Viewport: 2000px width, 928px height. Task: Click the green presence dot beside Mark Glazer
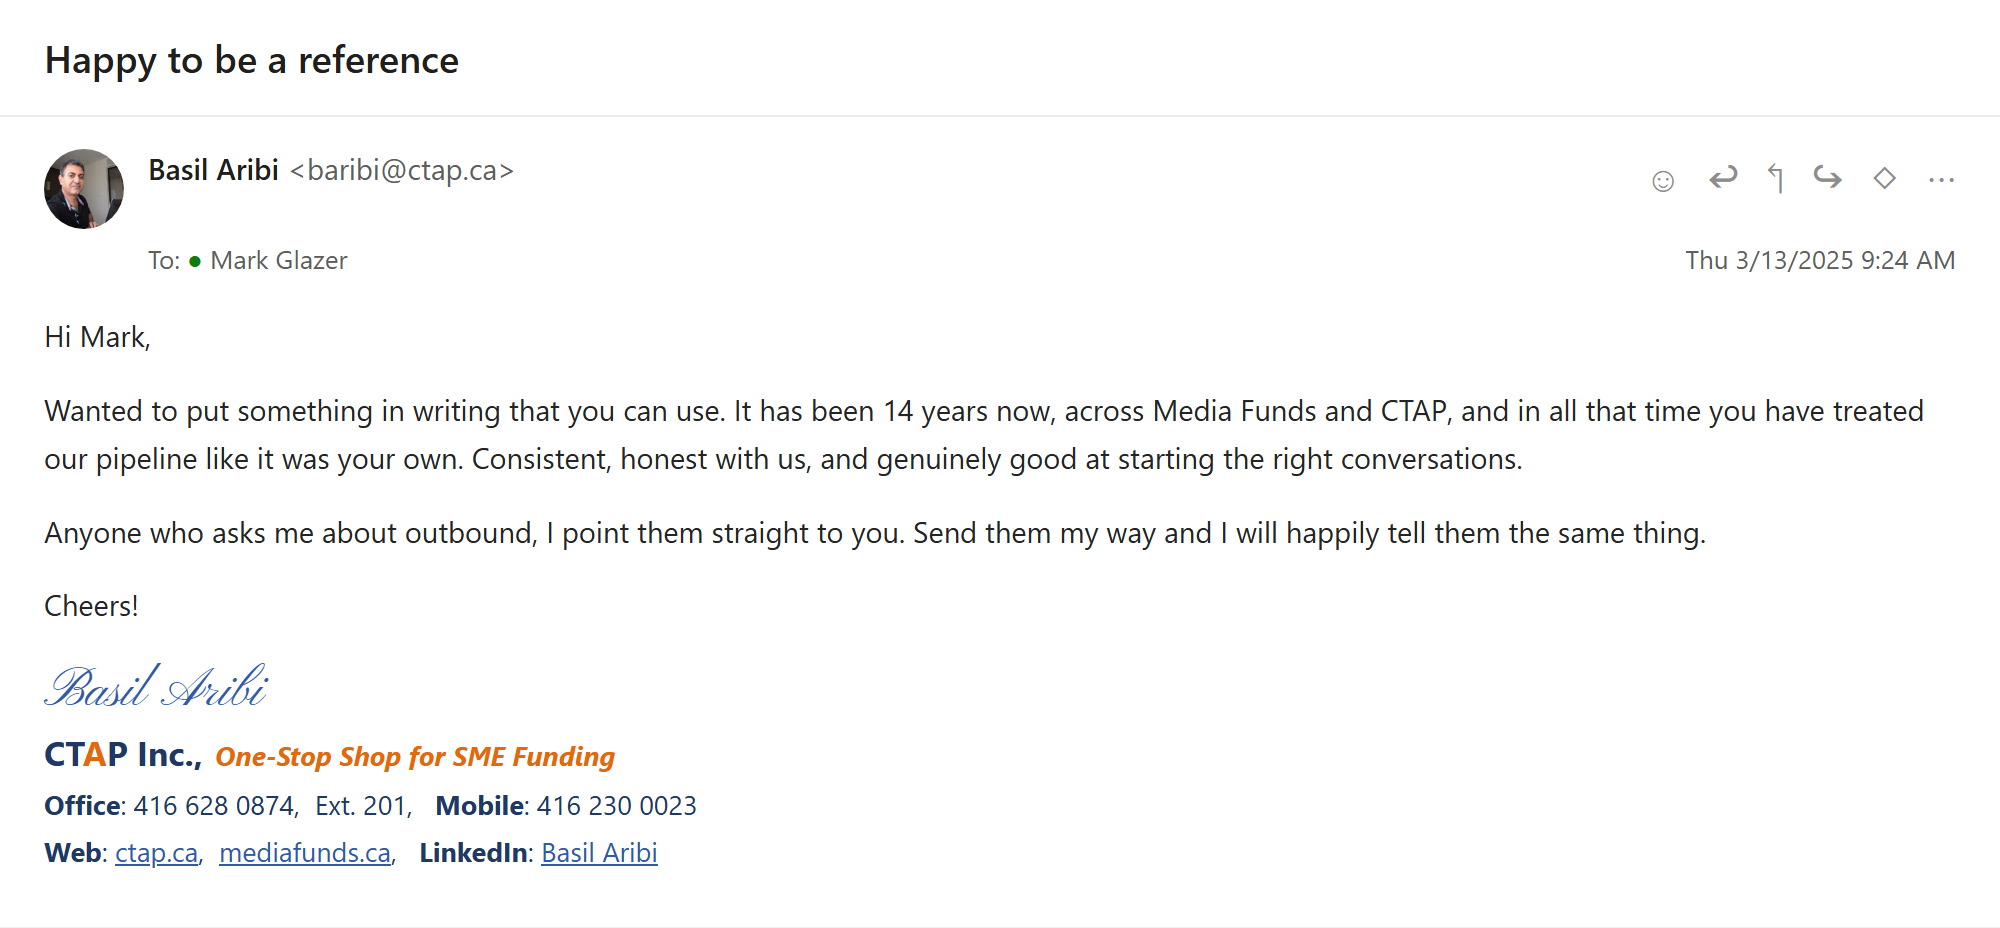[x=195, y=262]
